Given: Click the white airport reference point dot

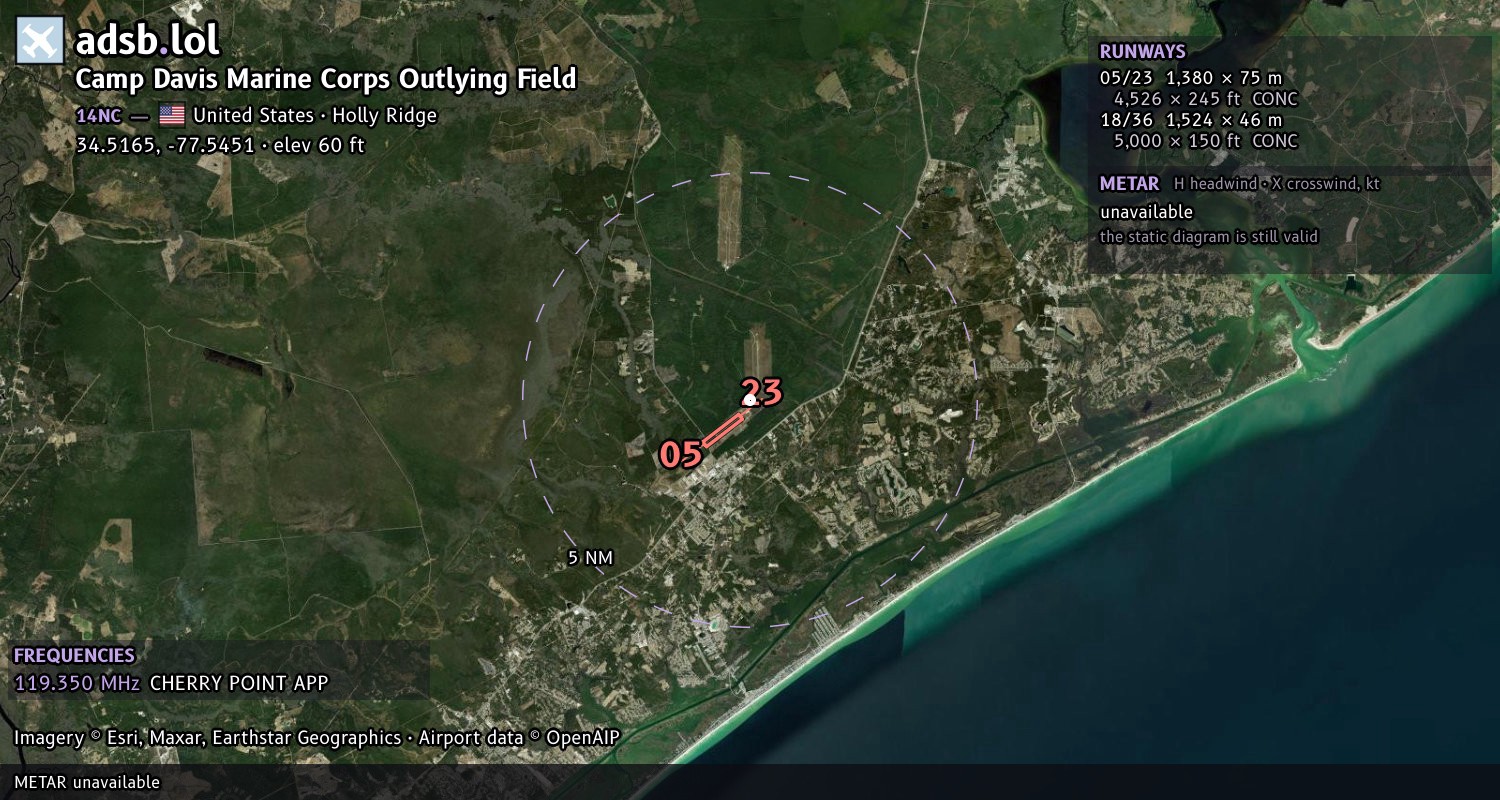Looking at the screenshot, I should click(x=749, y=400).
